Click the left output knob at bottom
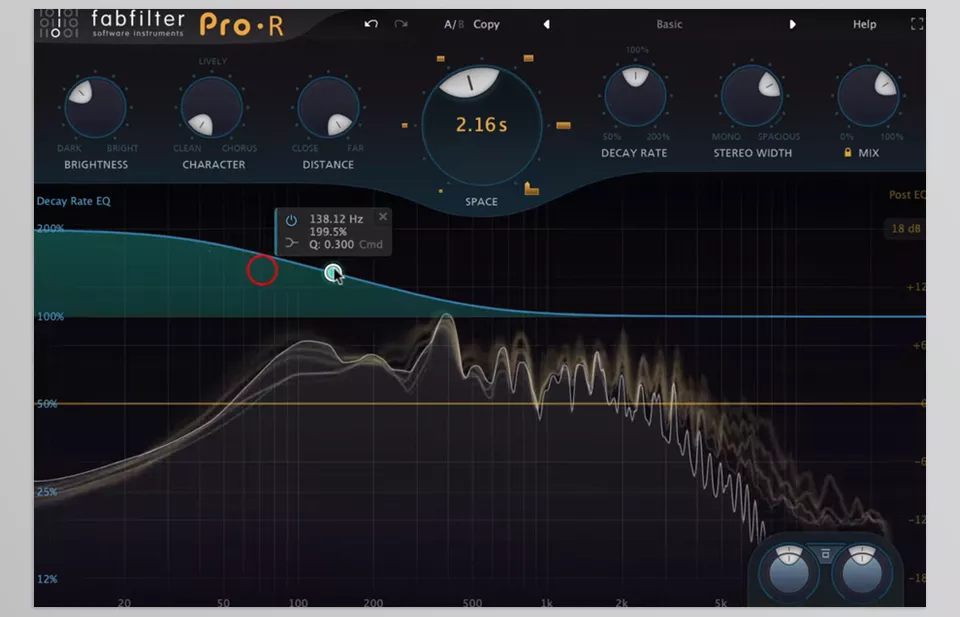The image size is (960, 617). [789, 572]
